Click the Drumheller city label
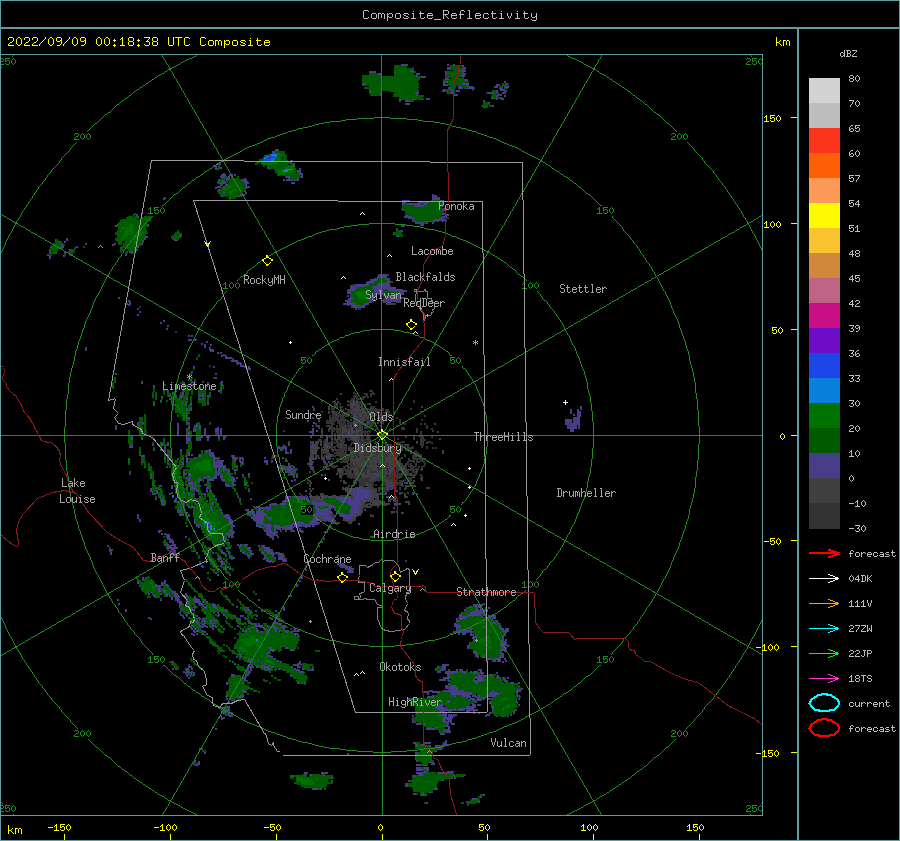 point(586,493)
